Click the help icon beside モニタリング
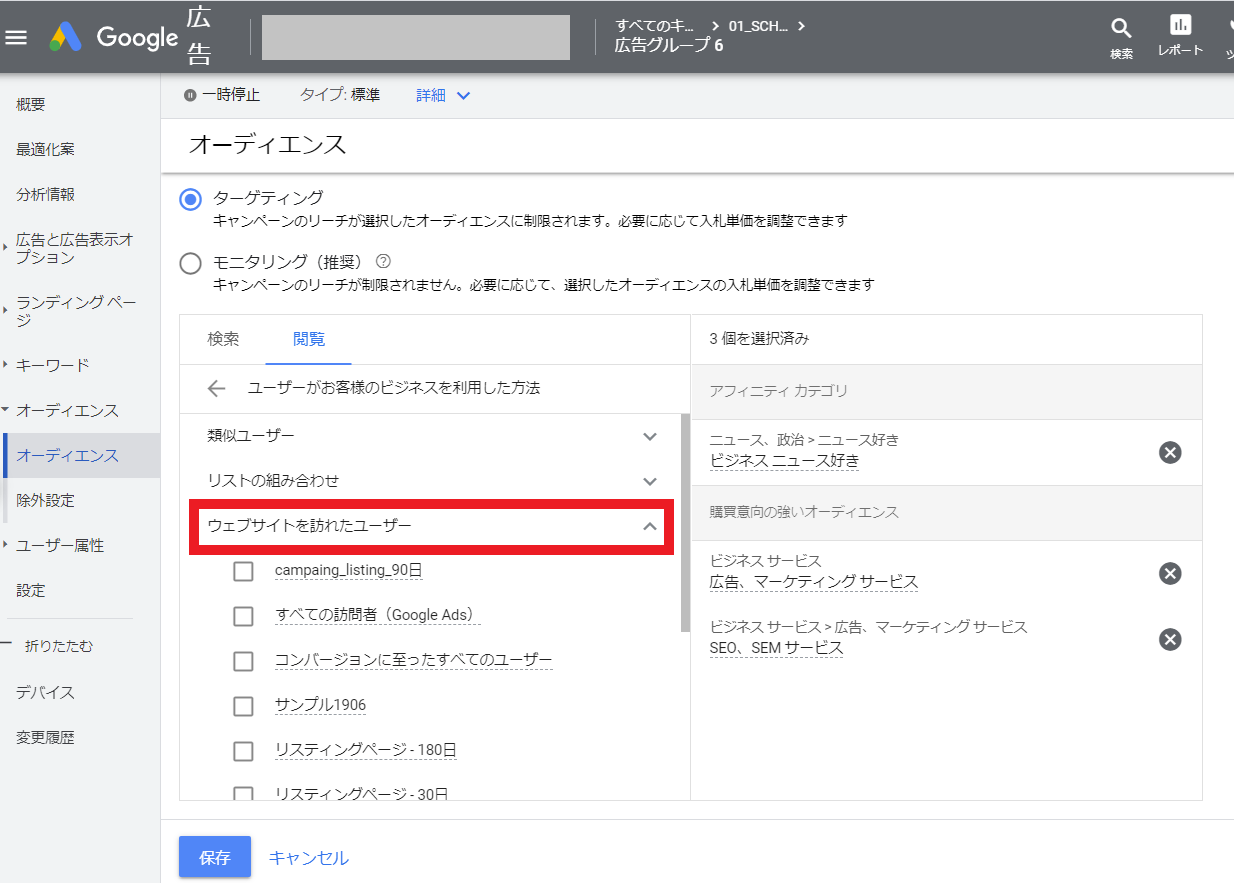 point(382,261)
